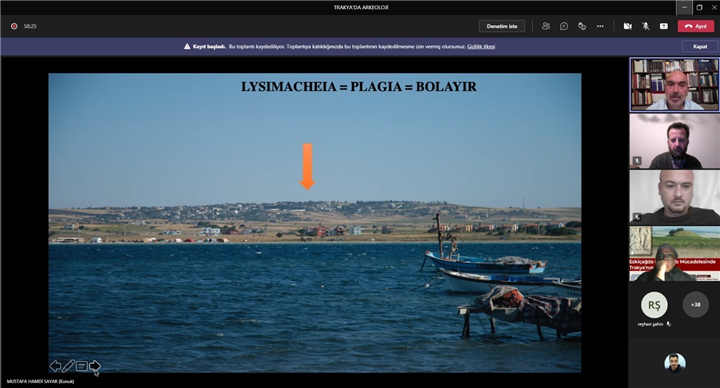Open the more actions ellipsis menu
The width and height of the screenshot is (720, 388).
600,26
